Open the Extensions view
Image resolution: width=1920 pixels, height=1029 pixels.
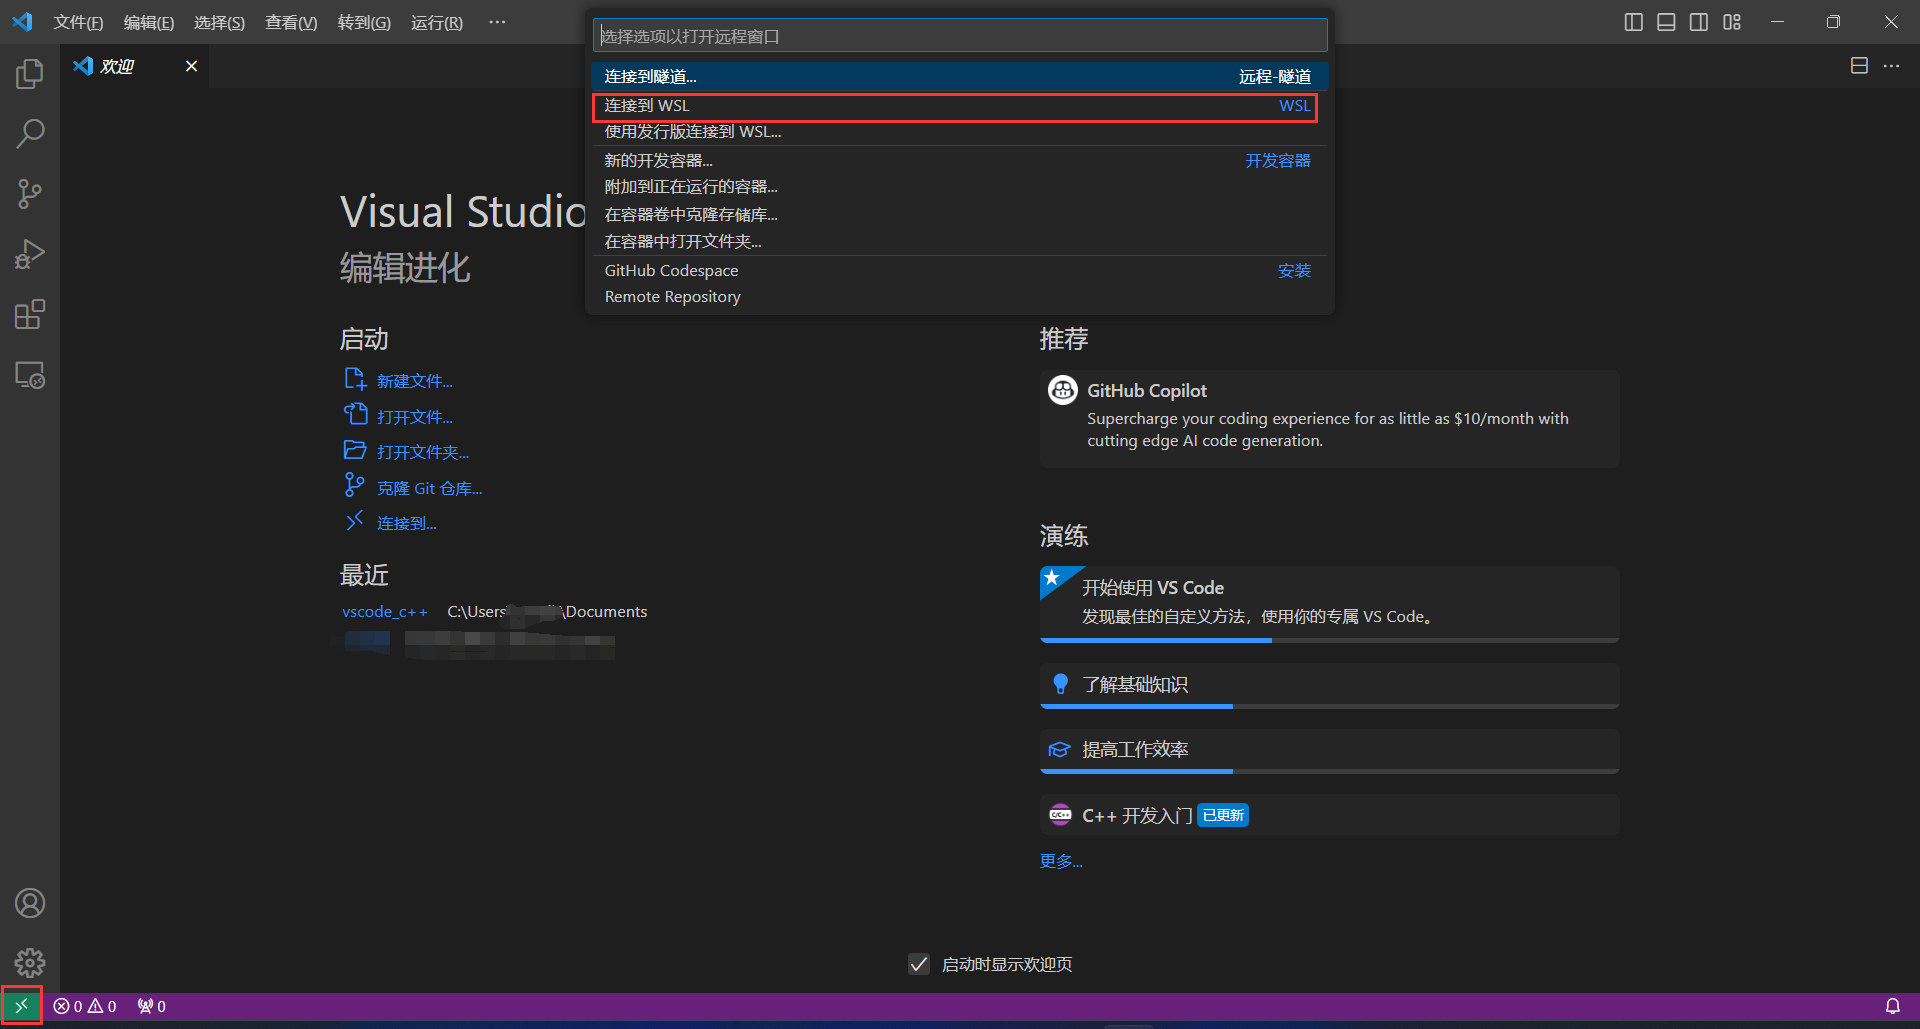30,314
